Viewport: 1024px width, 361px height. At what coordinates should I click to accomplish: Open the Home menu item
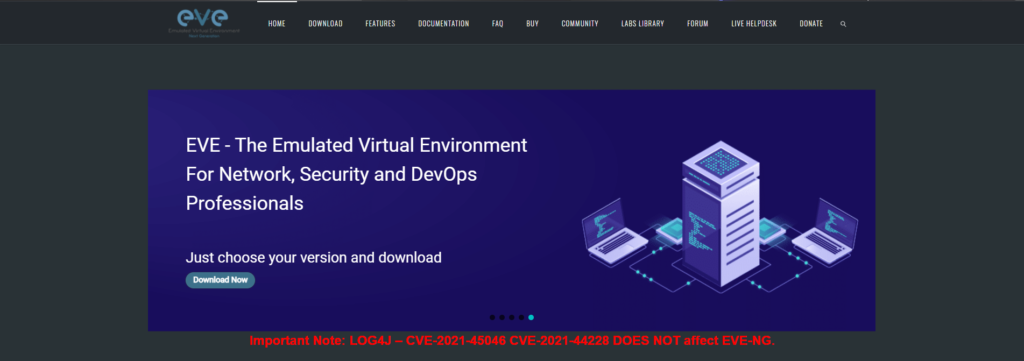pyautogui.click(x=277, y=24)
